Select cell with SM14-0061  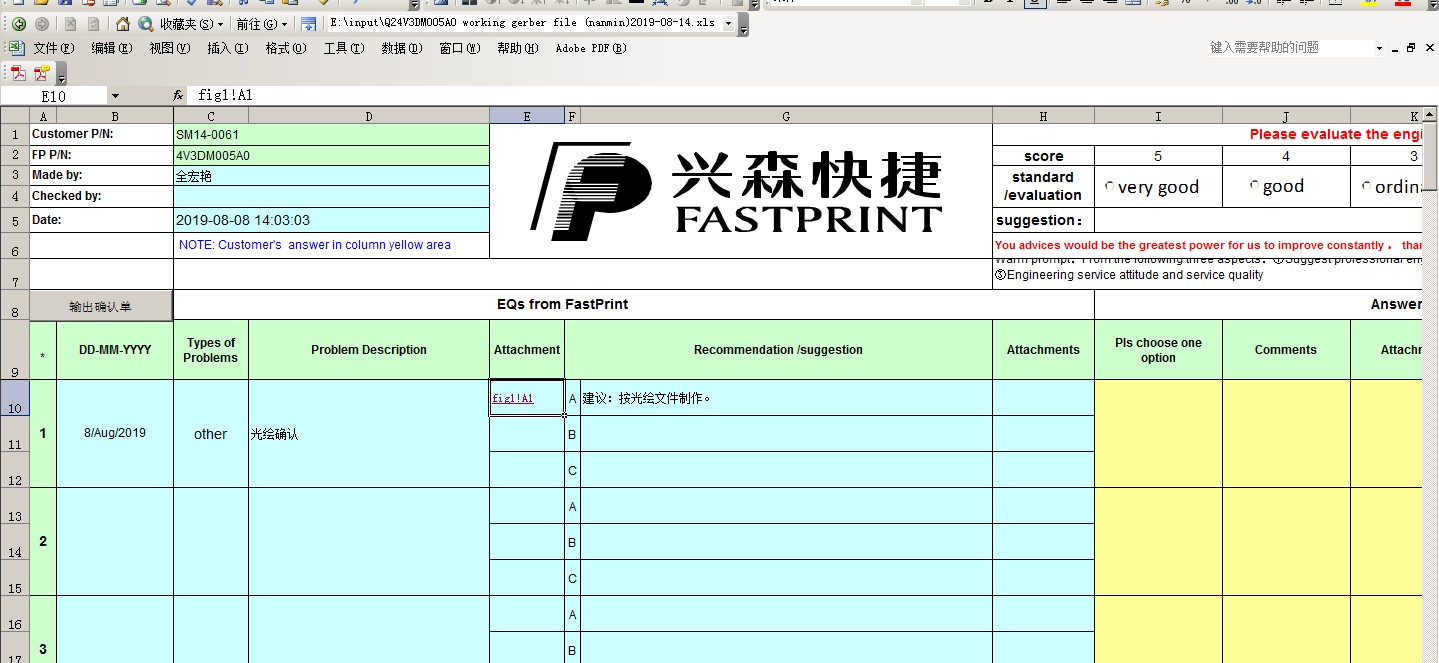coord(331,134)
